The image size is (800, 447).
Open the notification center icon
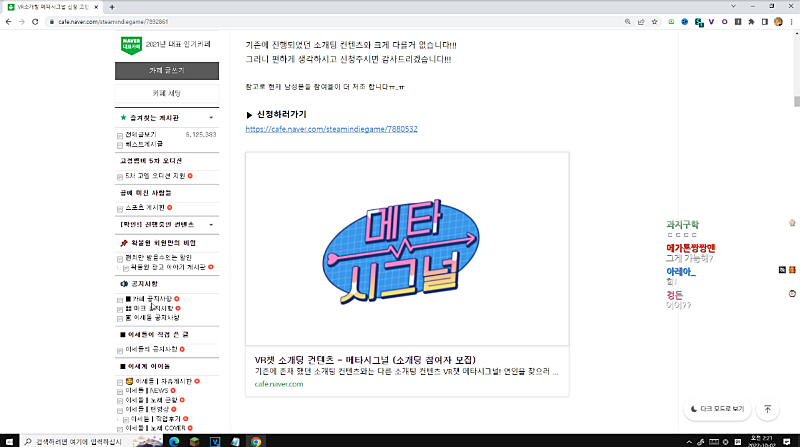[x=787, y=442]
